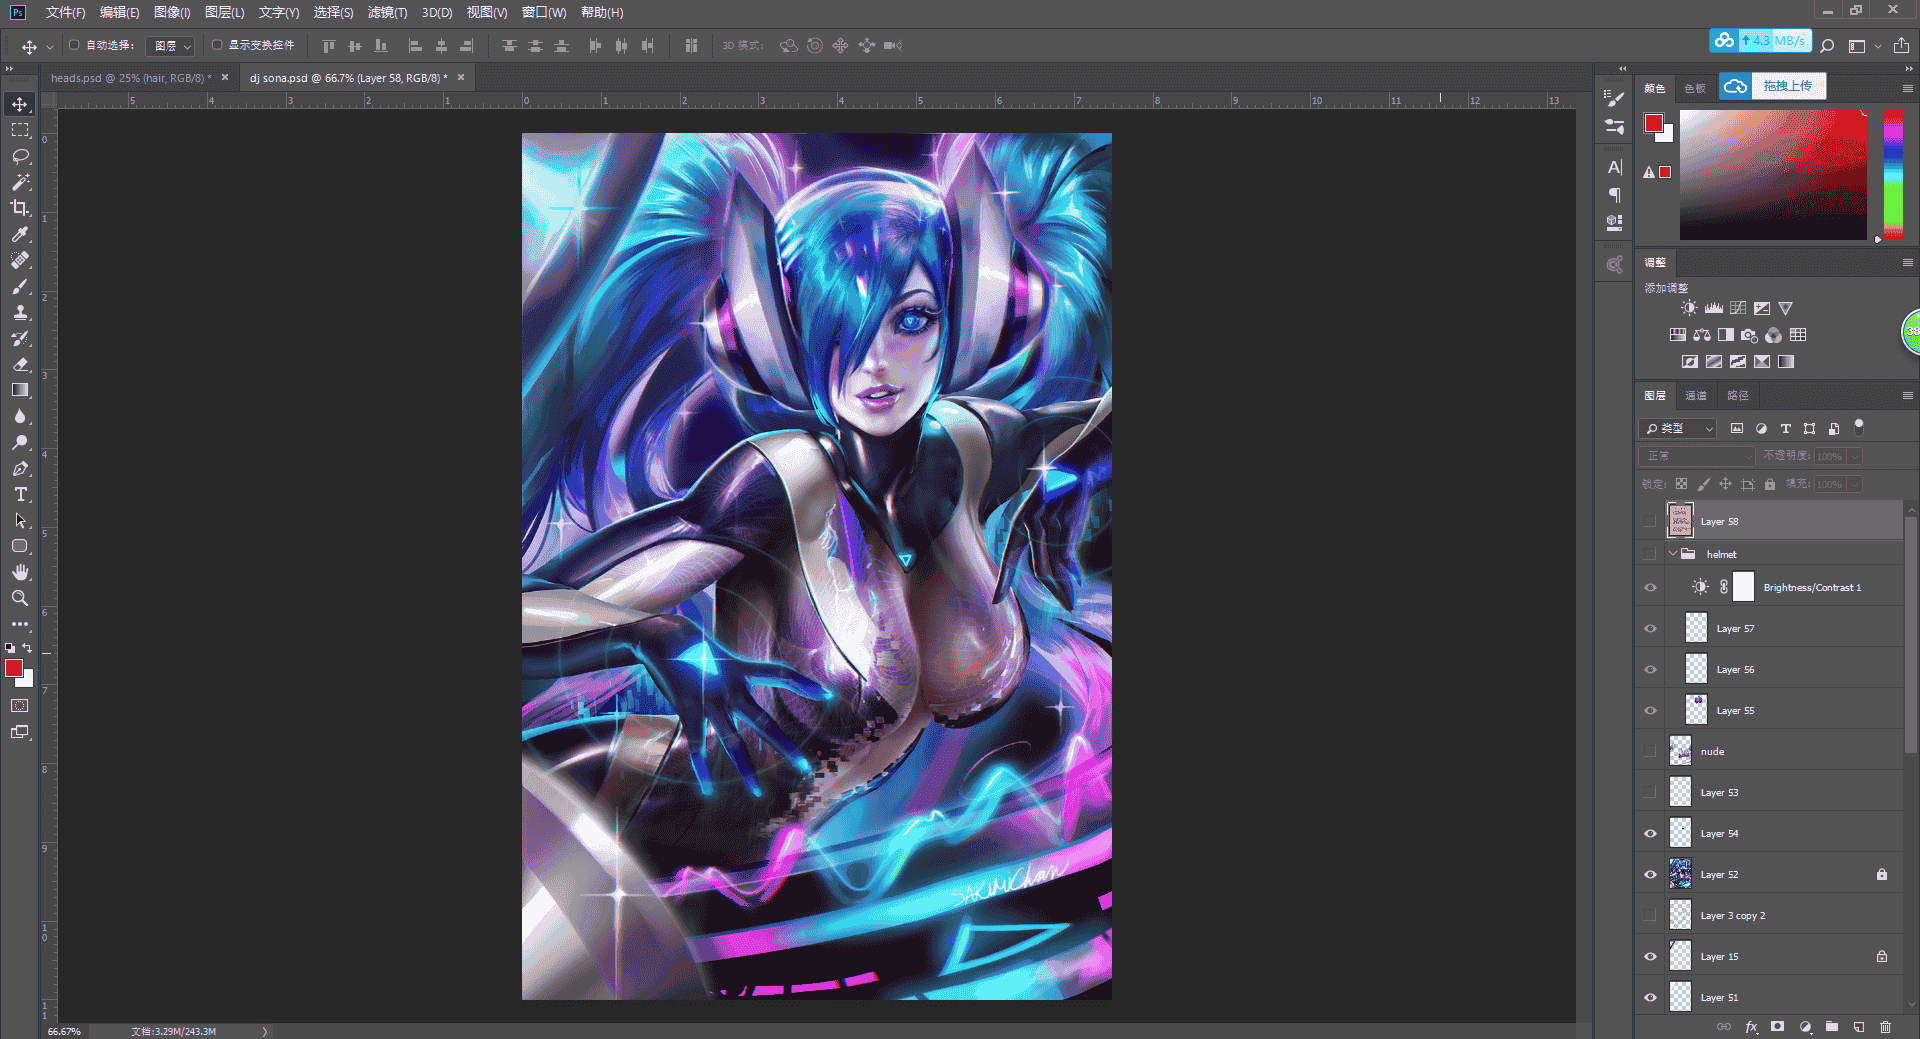Select the Layer 54 thumbnail
The image size is (1920, 1039).
coord(1681,833)
